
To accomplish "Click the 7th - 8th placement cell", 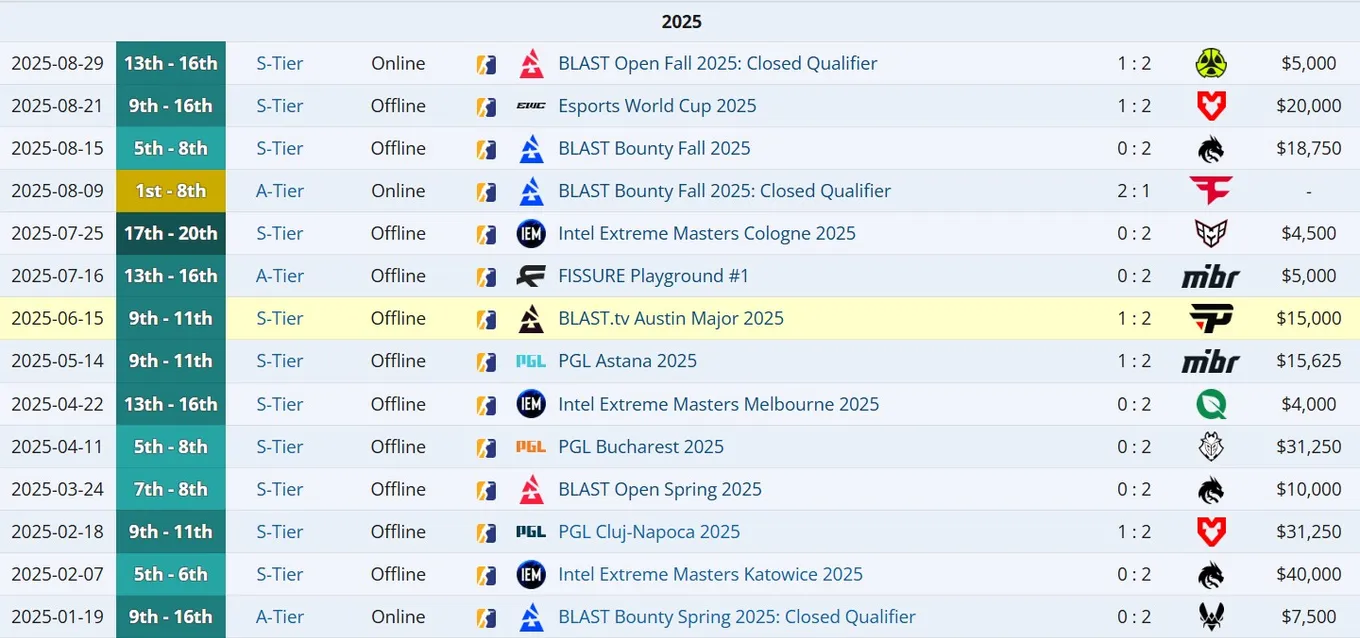I will [171, 489].
